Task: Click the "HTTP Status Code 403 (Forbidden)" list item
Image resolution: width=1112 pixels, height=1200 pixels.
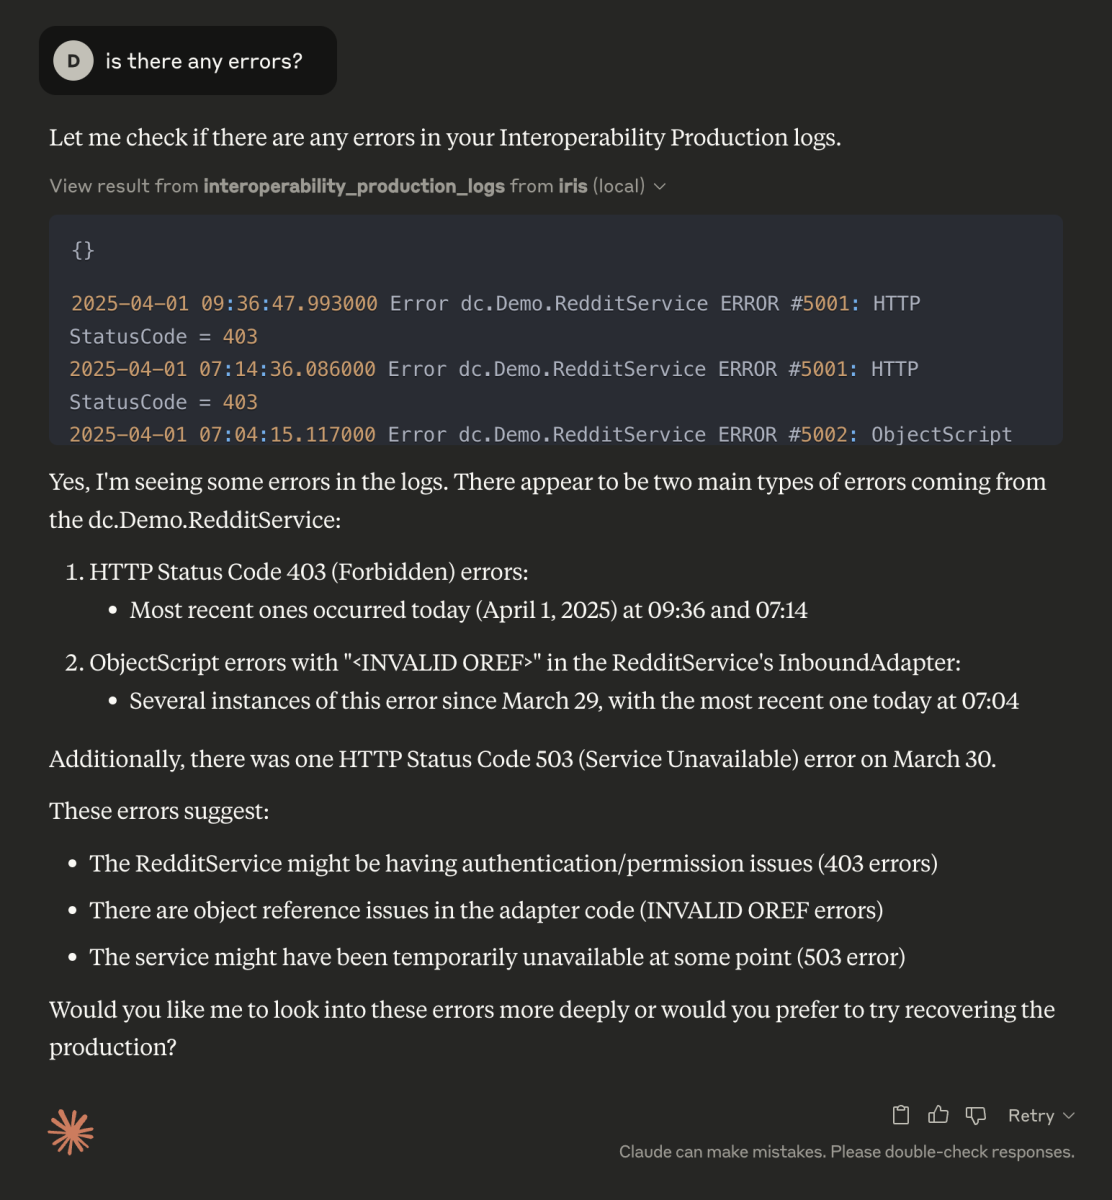Action: [x=309, y=572]
